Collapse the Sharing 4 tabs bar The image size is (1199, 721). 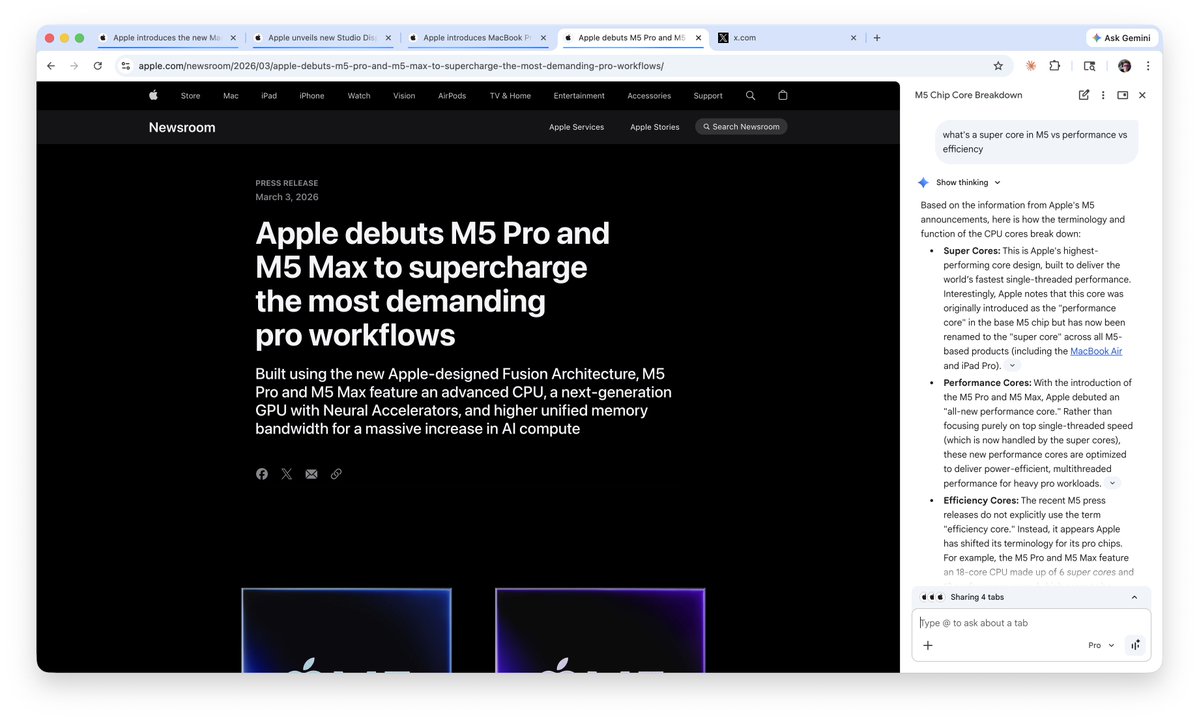[1134, 597]
